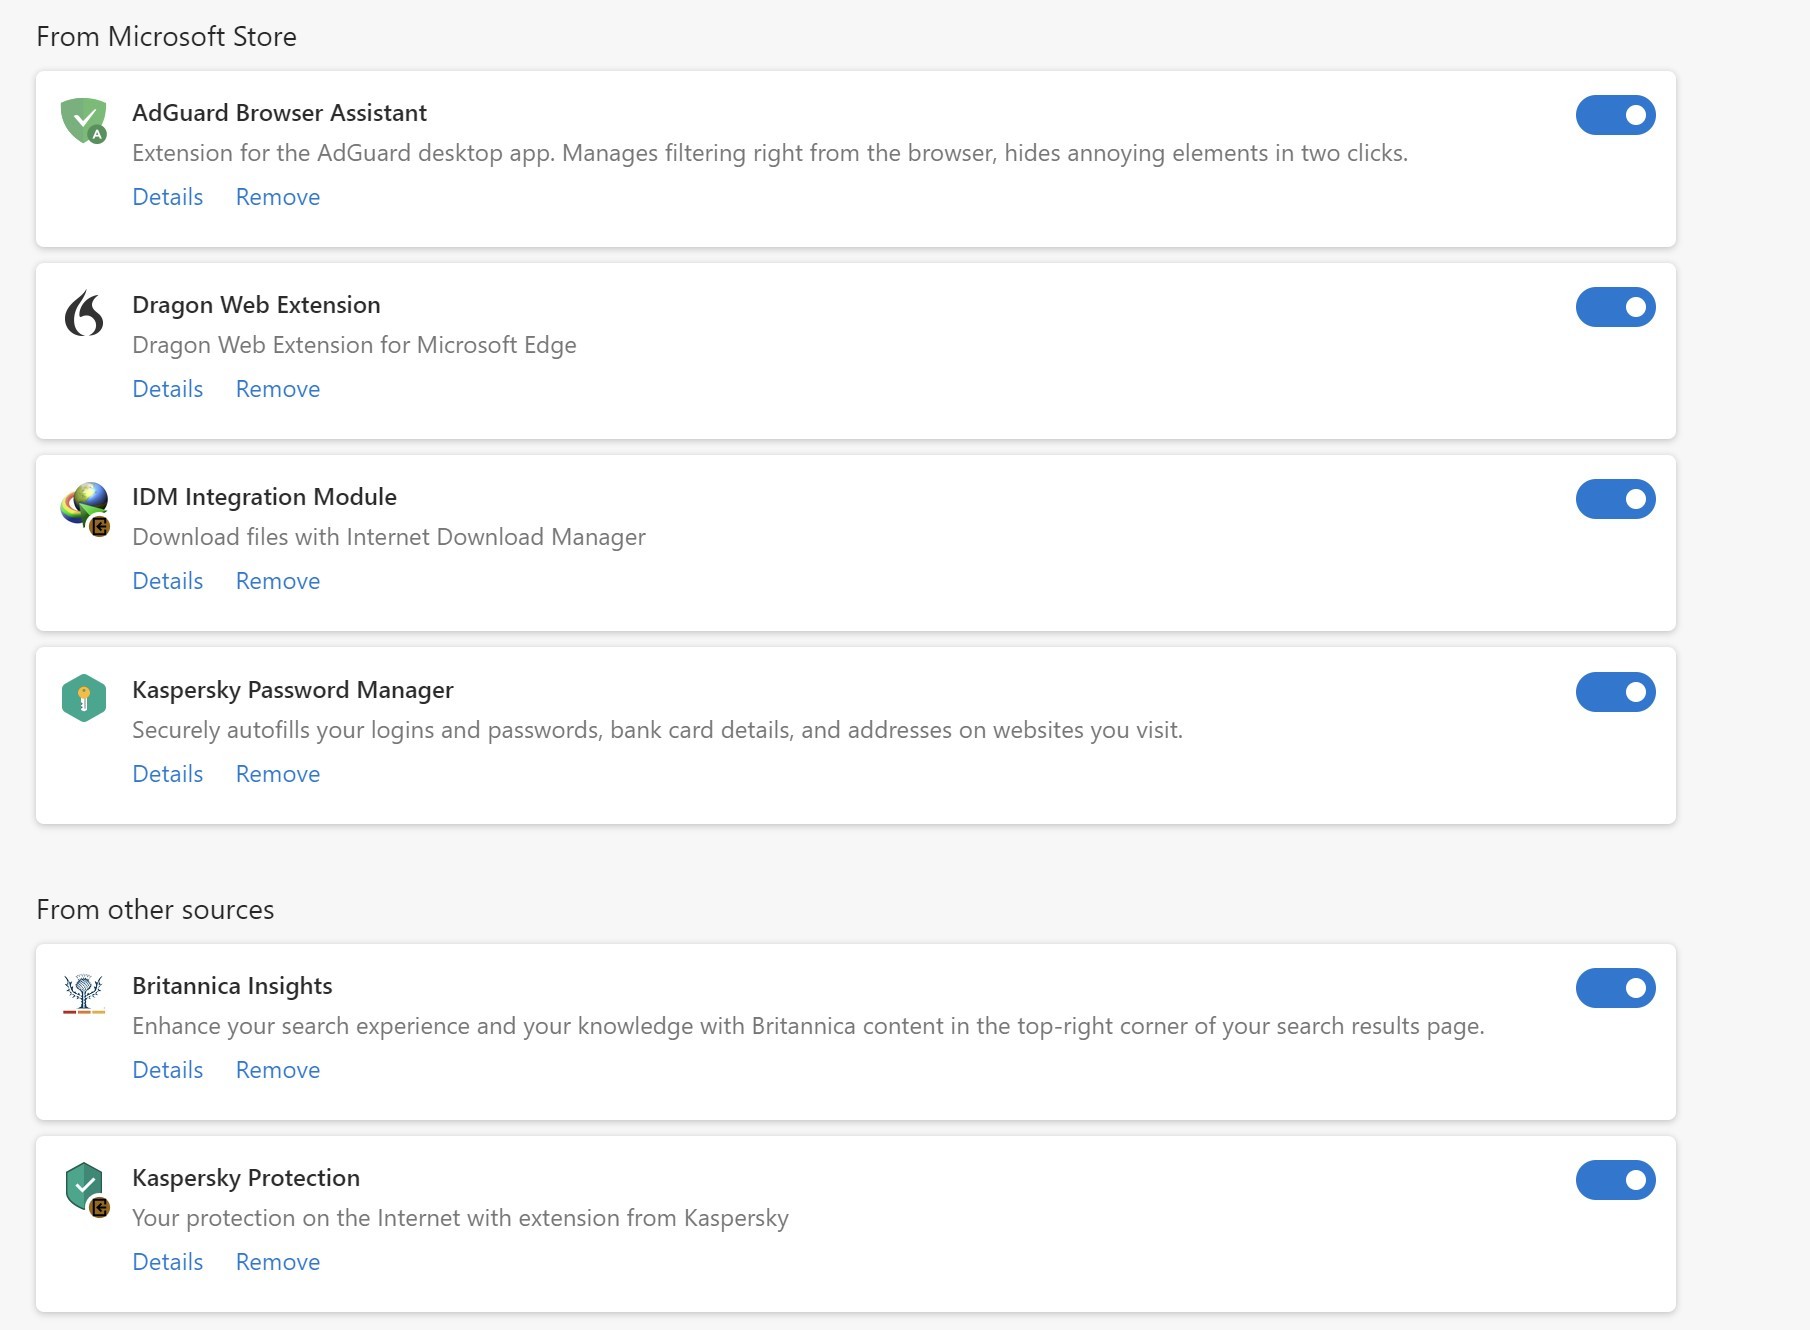The width and height of the screenshot is (1810, 1330).
Task: View Details of IDM Integration Module
Action: (x=168, y=581)
